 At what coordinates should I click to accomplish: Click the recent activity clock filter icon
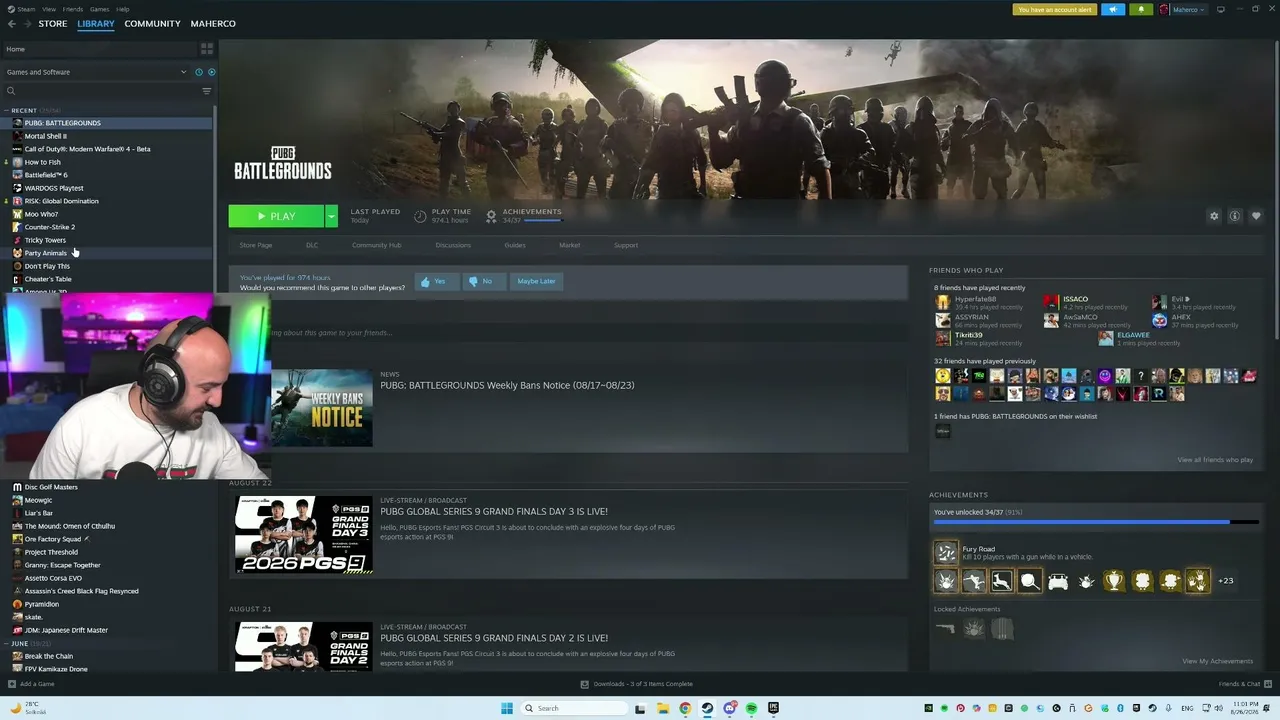(x=199, y=72)
